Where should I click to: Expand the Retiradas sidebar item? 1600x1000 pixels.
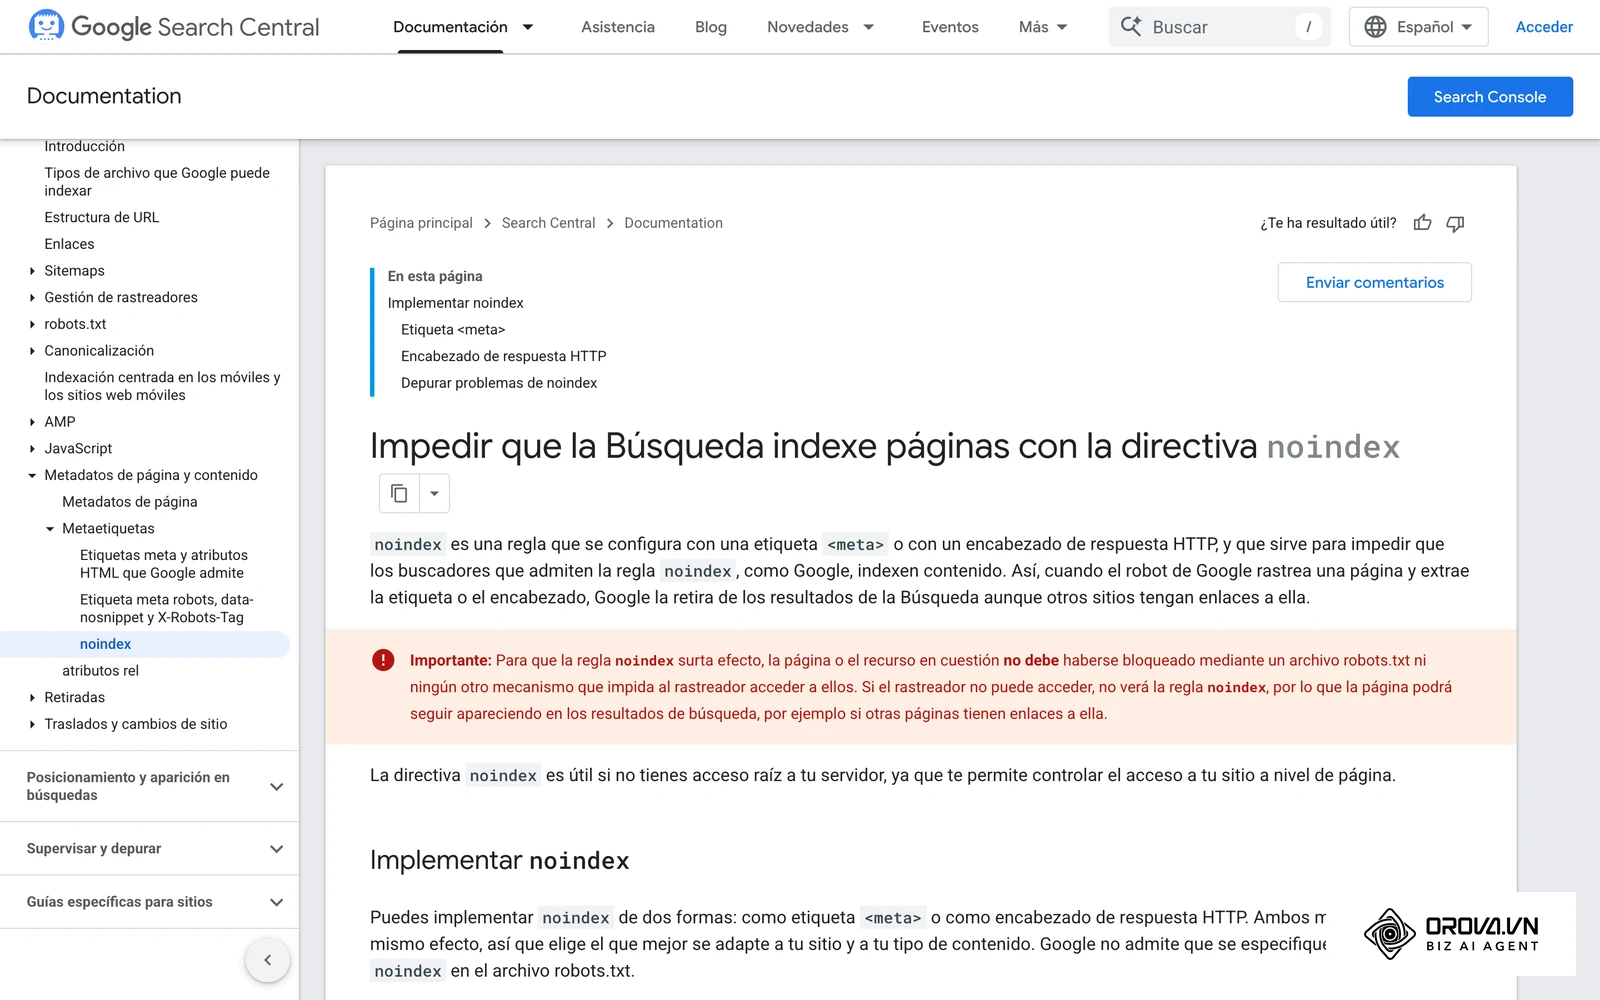click(32, 698)
